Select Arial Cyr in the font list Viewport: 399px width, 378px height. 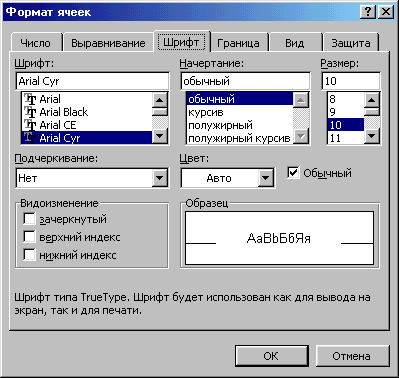click(87, 138)
